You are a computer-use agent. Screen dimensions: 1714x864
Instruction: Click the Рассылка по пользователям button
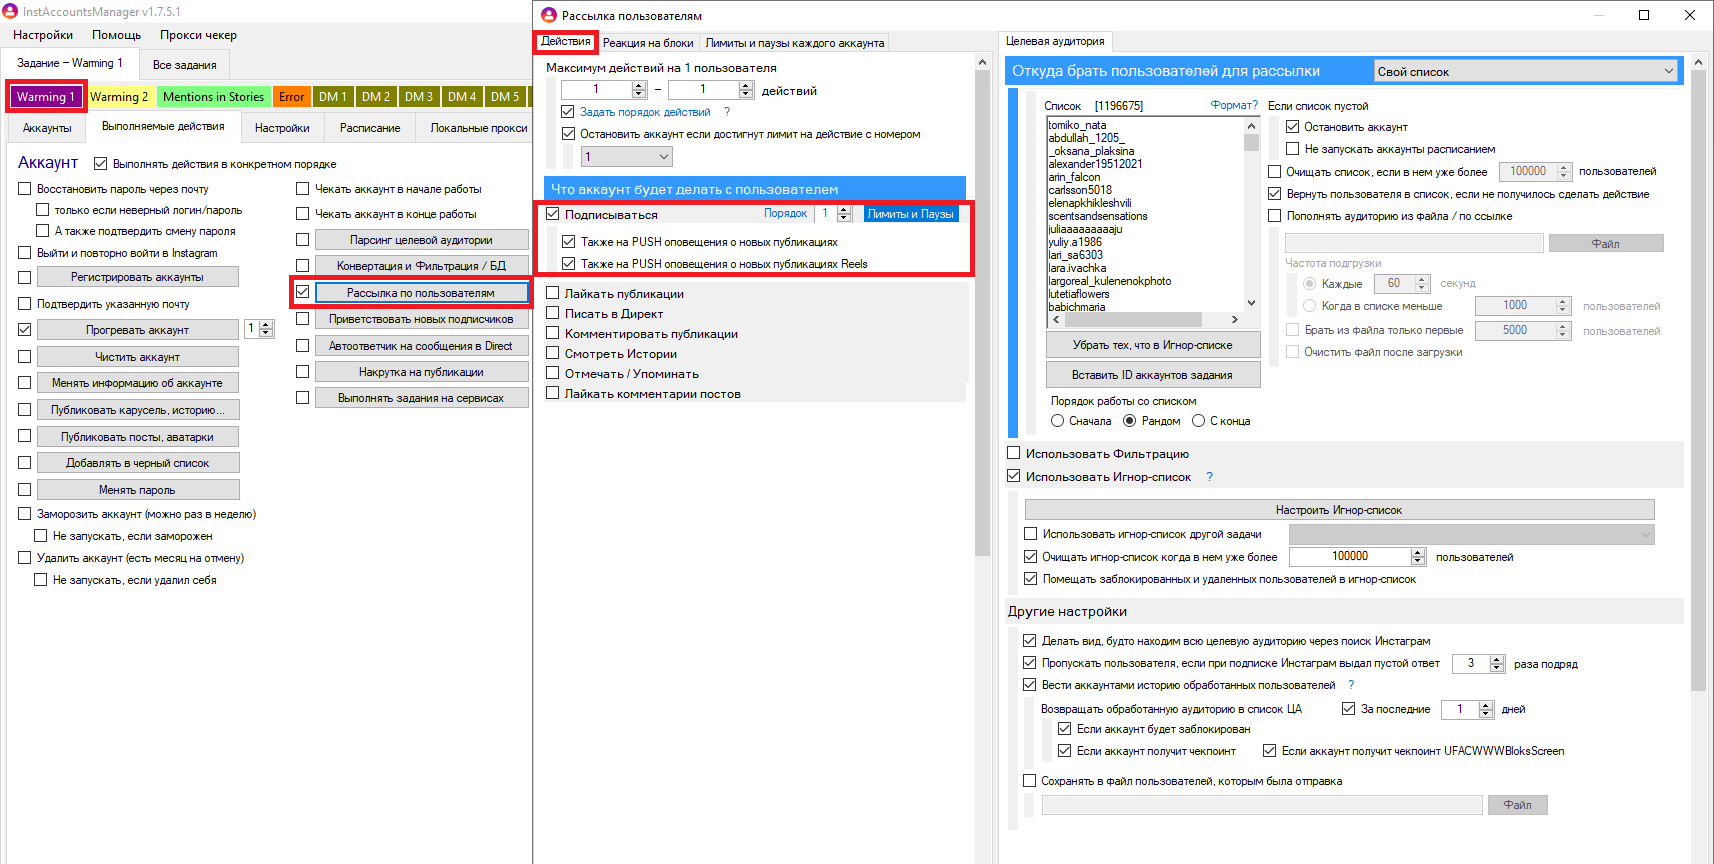pos(421,293)
